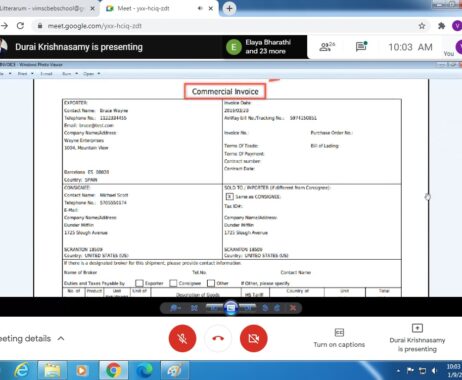Click the speaker volume tray icon

(x=434, y=370)
